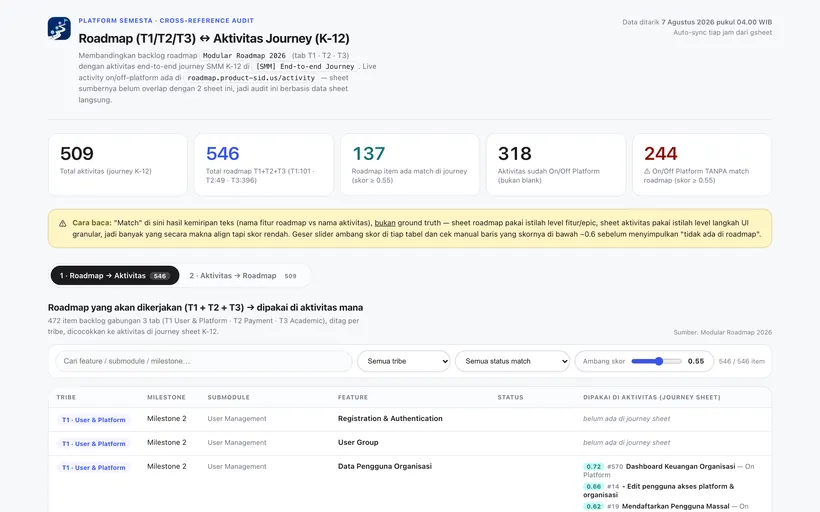Click the 'Tribe' column header
Viewport: 820px width, 512px height.
coord(66,397)
